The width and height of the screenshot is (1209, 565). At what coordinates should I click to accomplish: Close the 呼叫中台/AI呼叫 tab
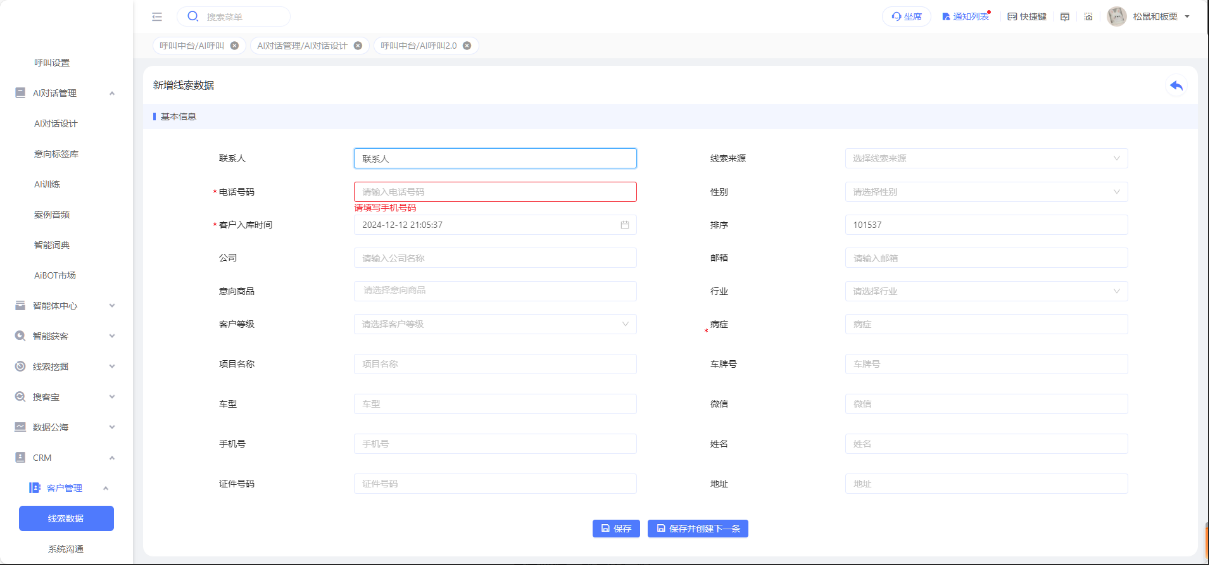coord(234,46)
